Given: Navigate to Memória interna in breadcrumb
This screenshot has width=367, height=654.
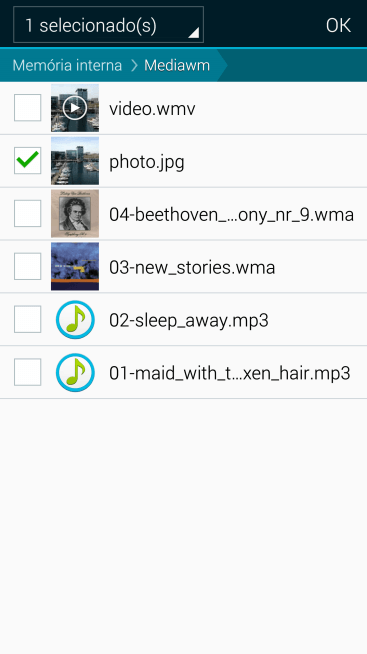Looking at the screenshot, I should pos(67,65).
